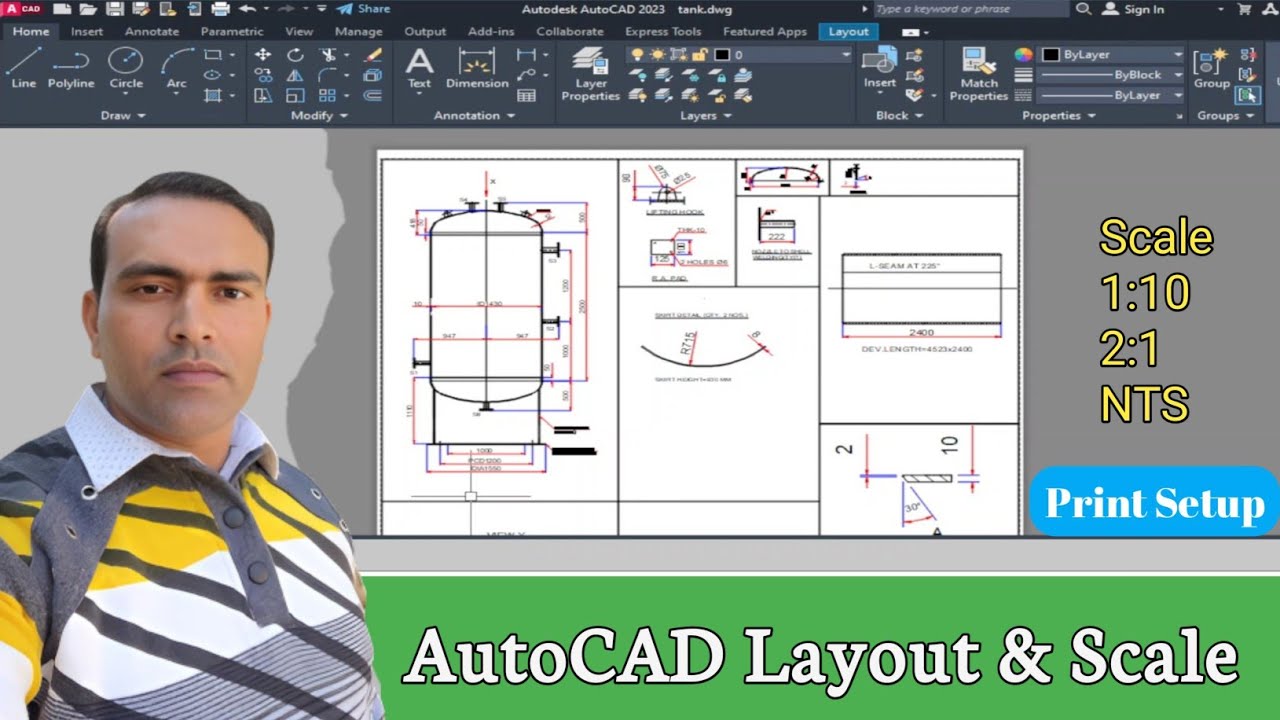Switch to the Parametric tab
1280x720 pixels.
point(232,31)
